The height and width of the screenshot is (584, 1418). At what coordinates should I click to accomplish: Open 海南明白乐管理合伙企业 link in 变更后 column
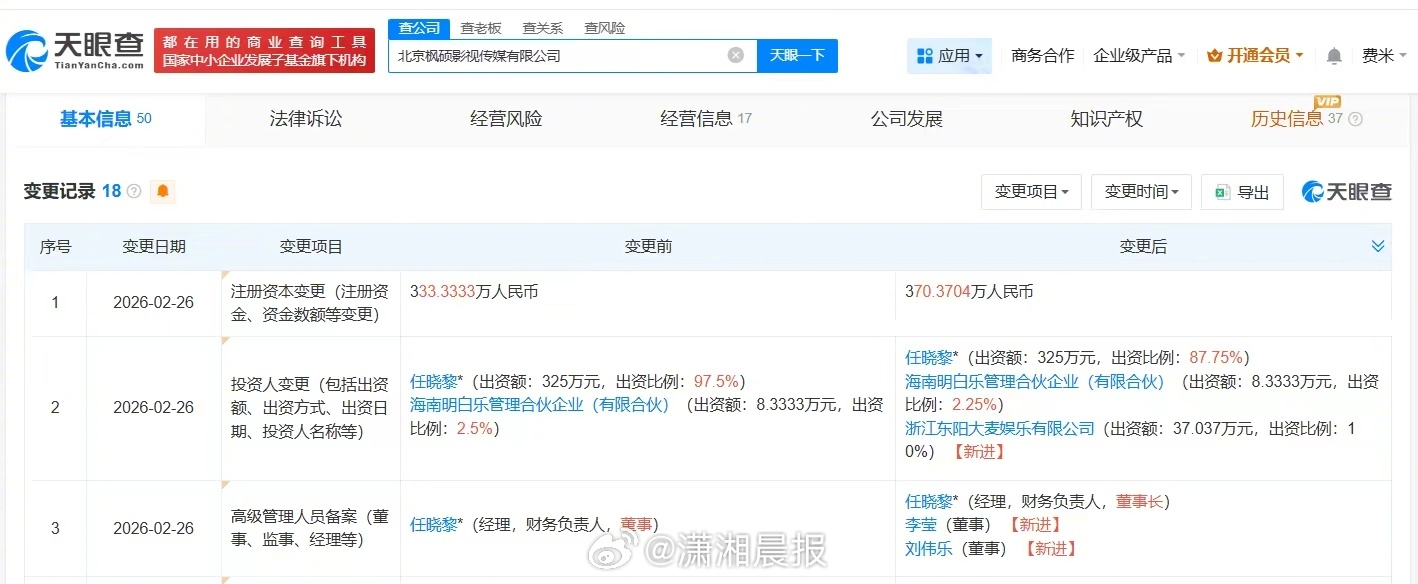tap(1034, 382)
